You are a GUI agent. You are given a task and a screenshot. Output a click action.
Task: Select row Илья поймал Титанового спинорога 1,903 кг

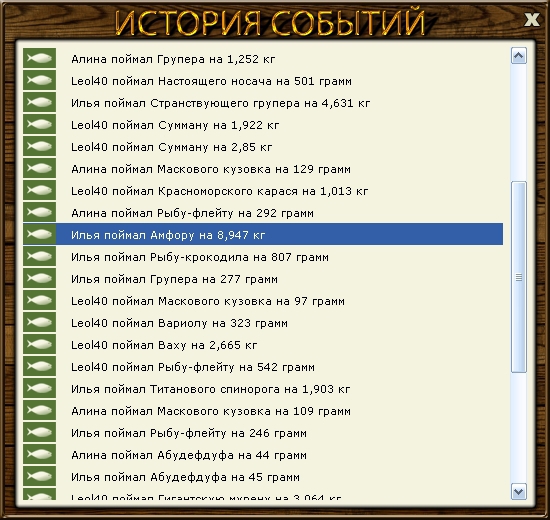pos(263,388)
